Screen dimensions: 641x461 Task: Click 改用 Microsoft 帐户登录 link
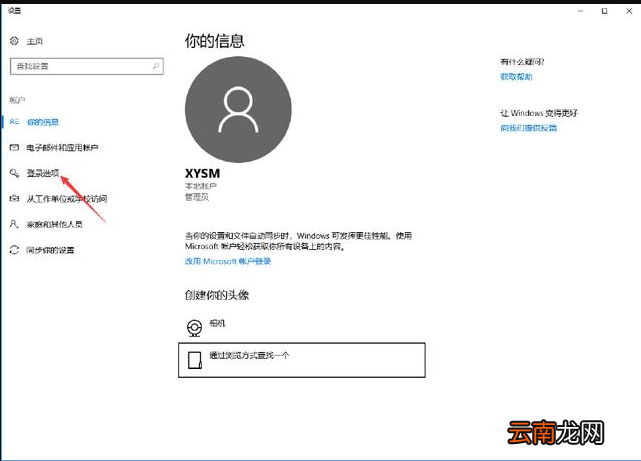tap(228, 261)
